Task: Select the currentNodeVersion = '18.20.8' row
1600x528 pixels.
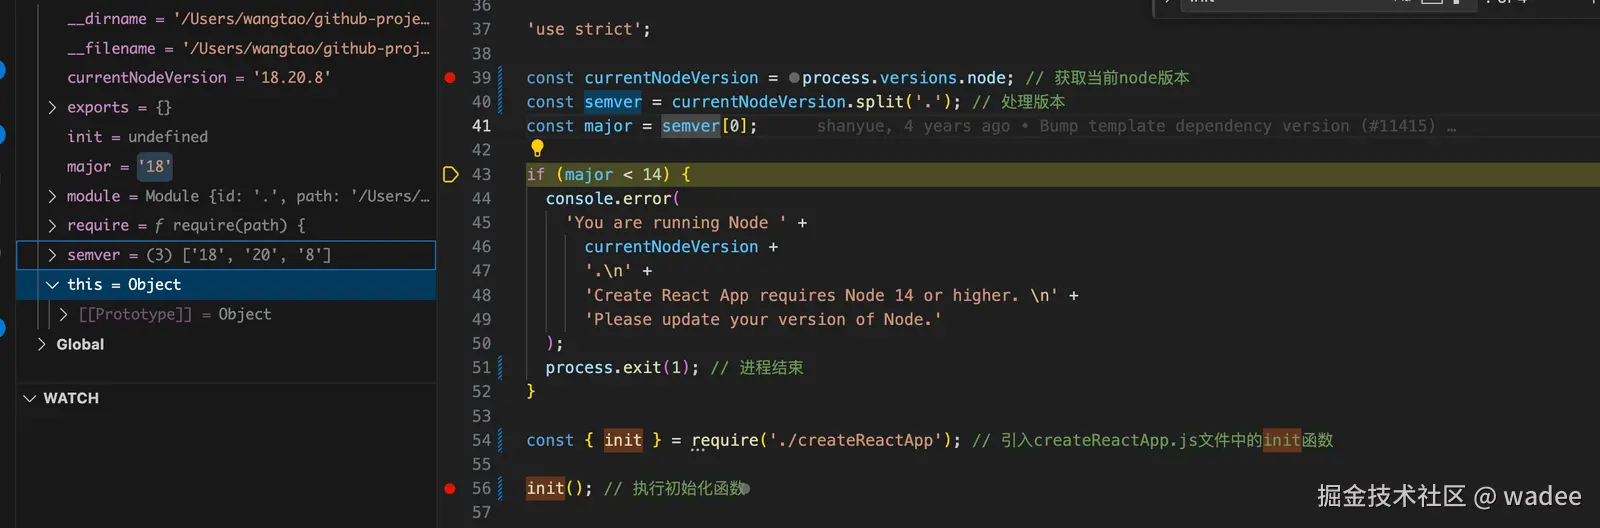Action: 226,77
